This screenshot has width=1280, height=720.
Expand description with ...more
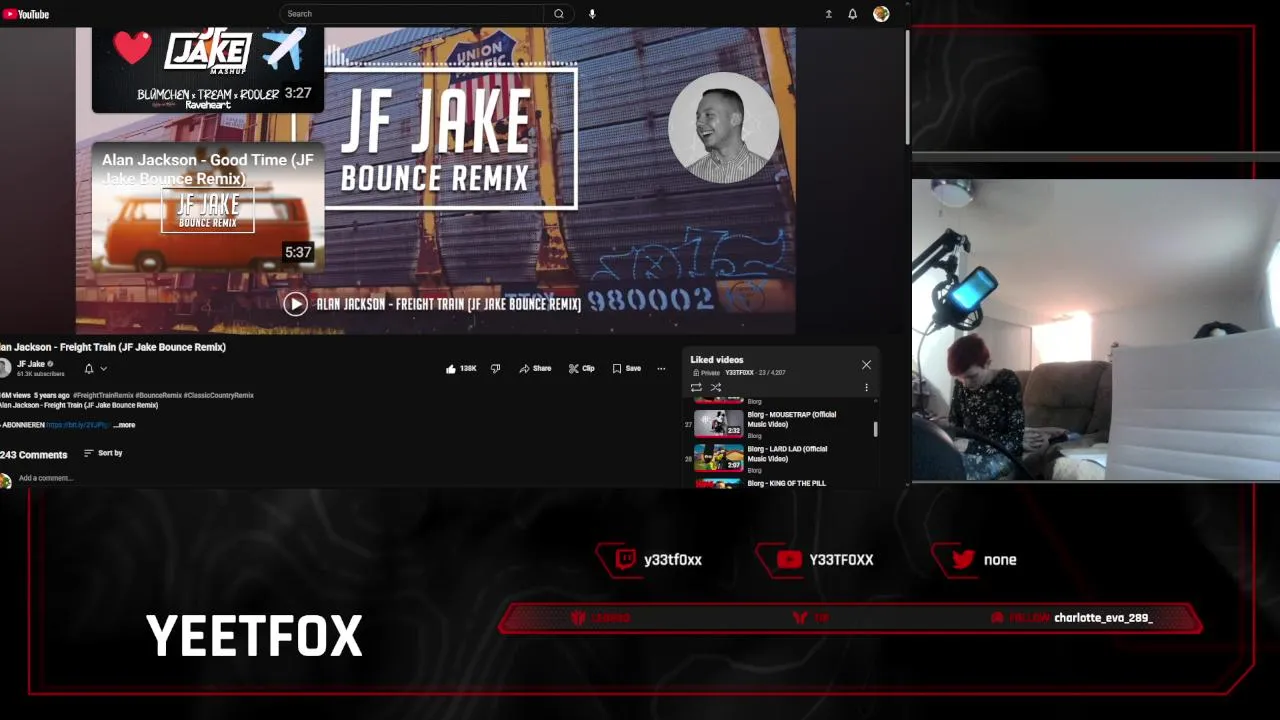(x=124, y=425)
